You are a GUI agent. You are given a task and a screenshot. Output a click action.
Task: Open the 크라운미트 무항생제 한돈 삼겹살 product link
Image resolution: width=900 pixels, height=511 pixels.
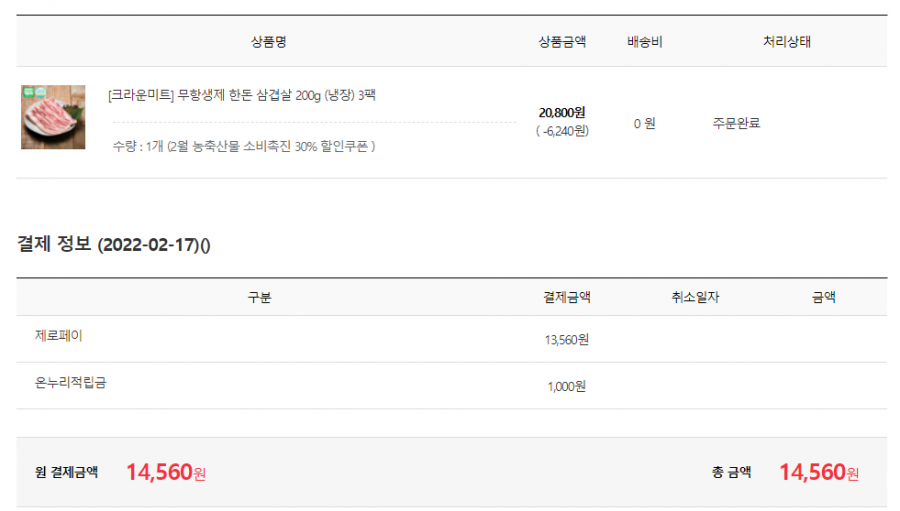point(242,95)
